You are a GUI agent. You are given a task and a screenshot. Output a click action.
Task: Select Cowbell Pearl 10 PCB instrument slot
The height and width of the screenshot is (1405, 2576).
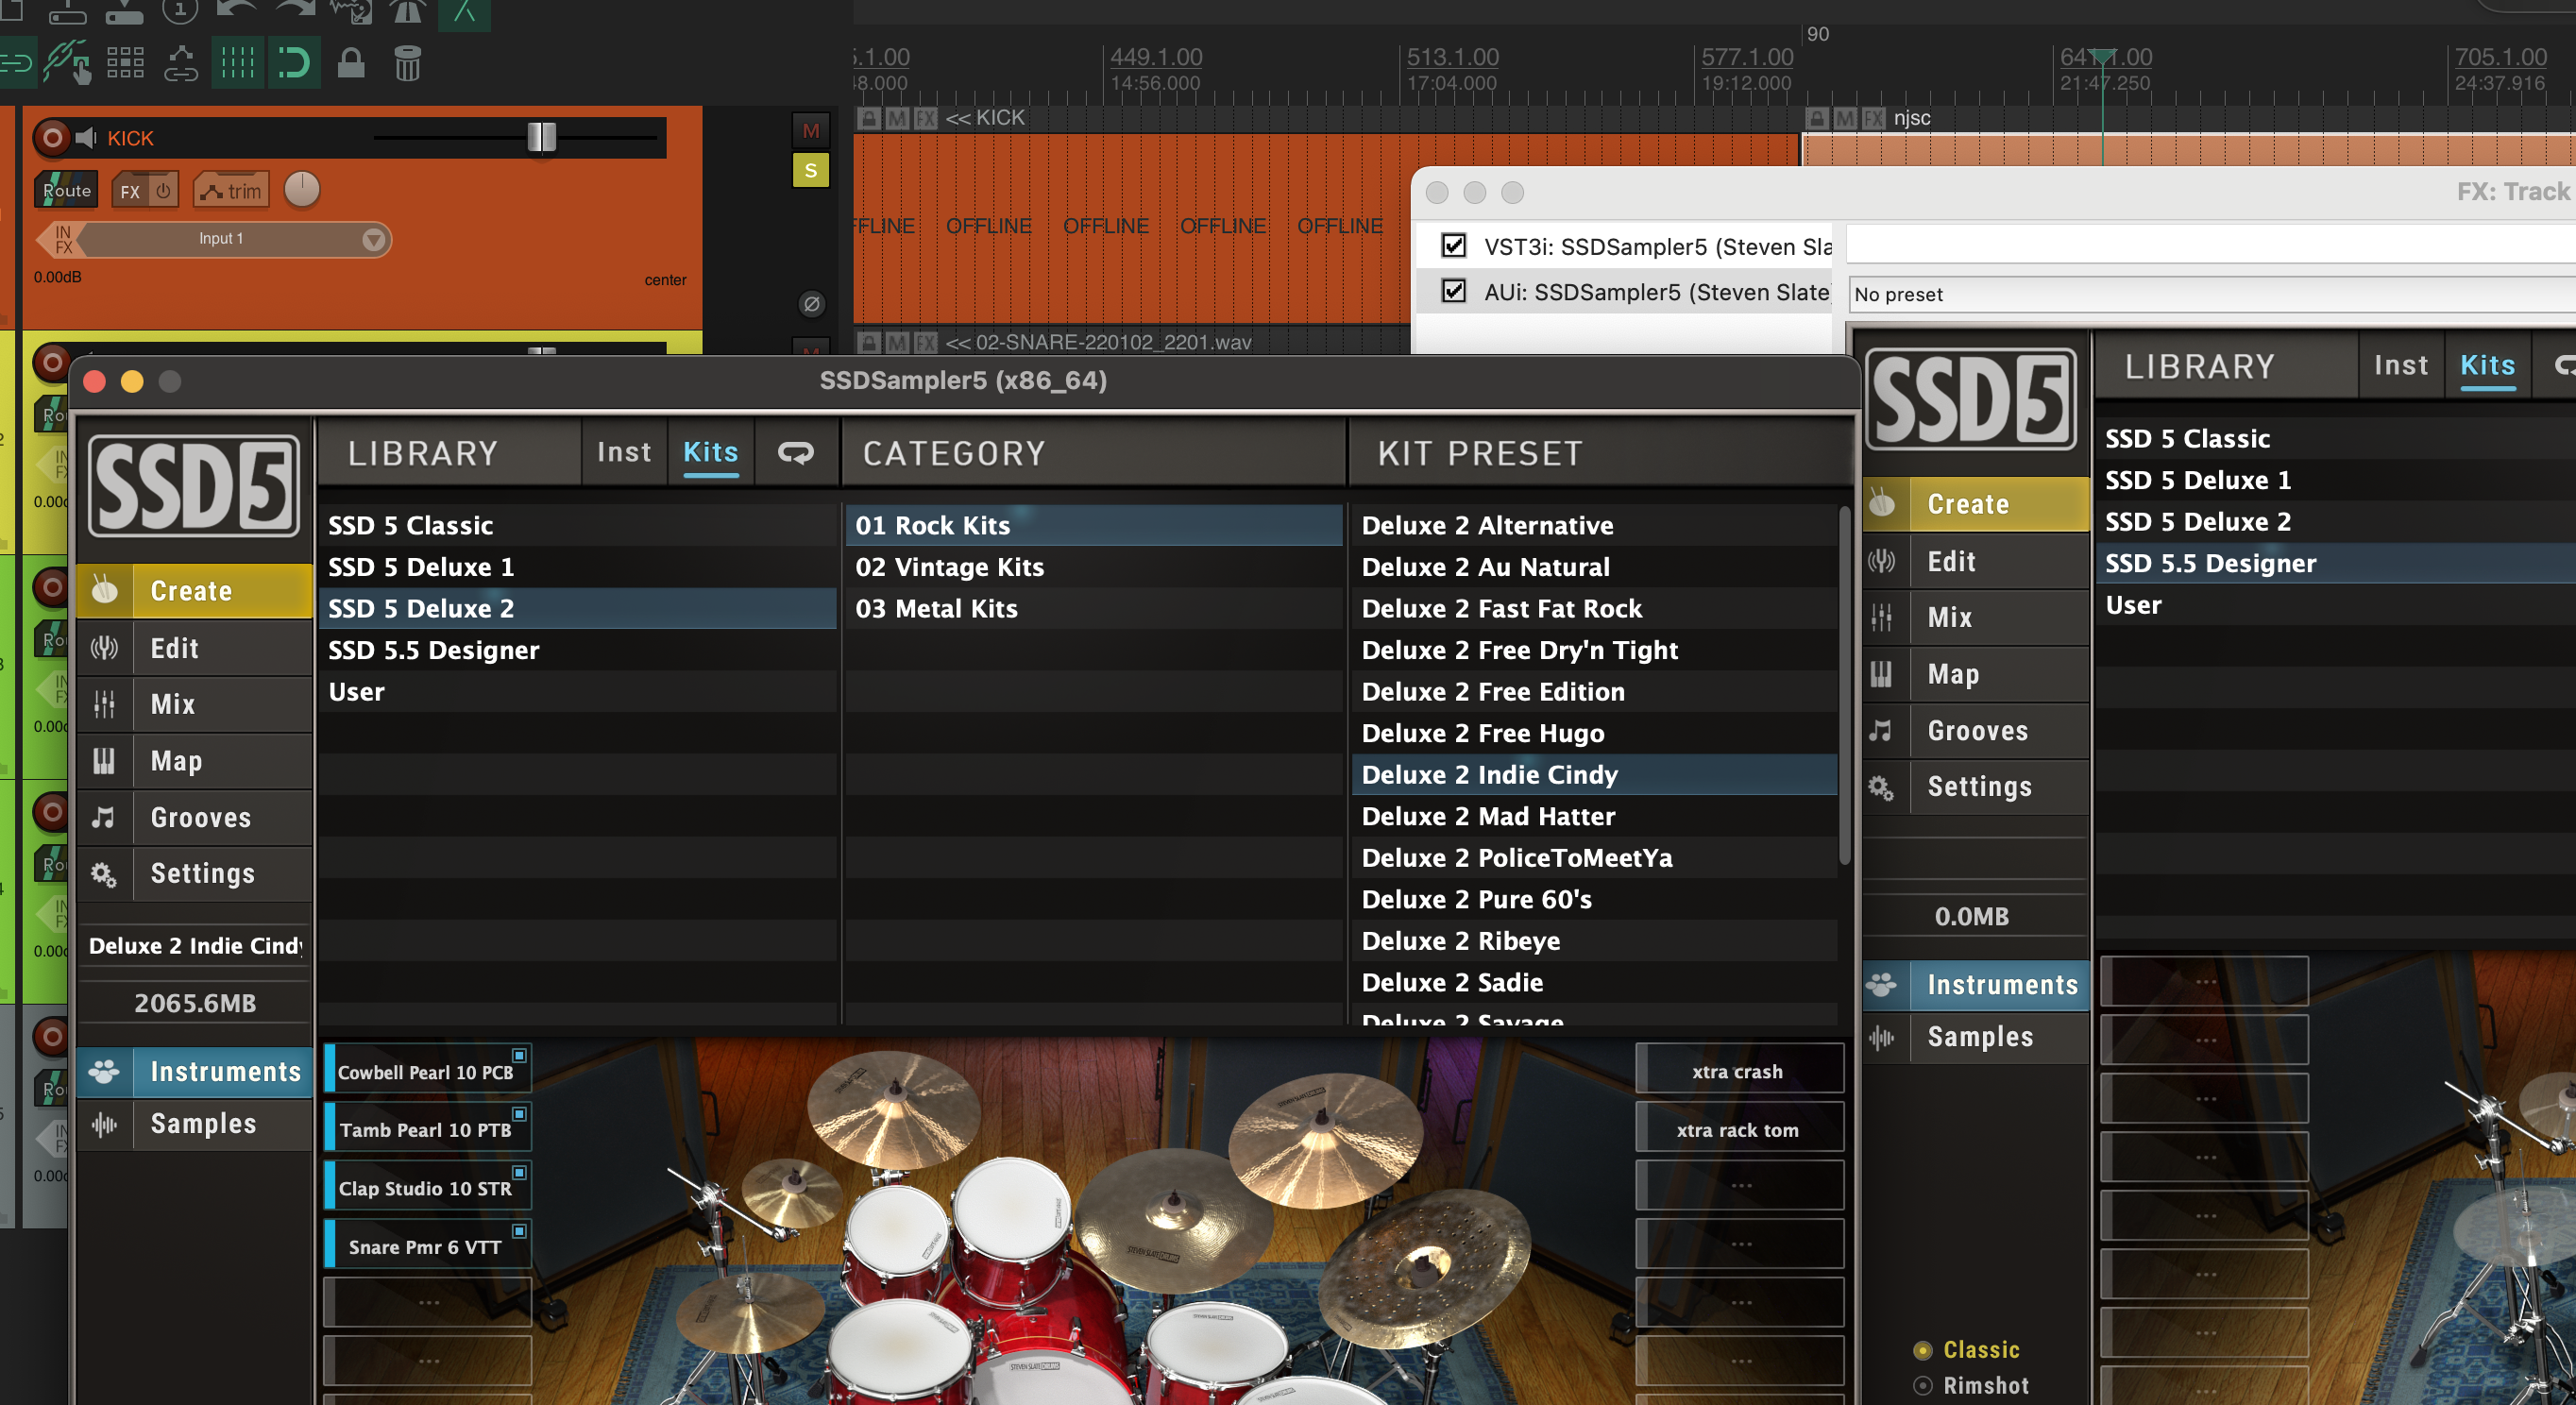pyautogui.click(x=427, y=1070)
